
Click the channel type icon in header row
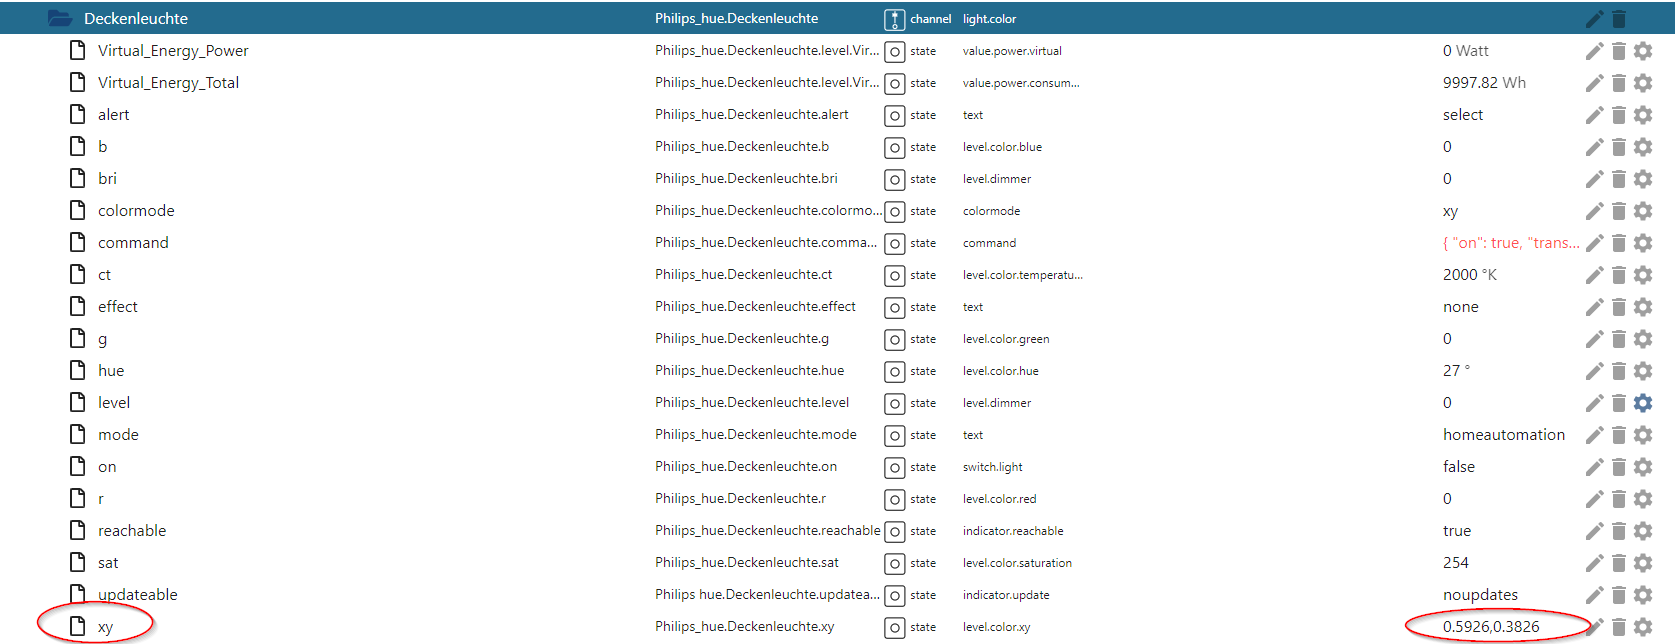[x=895, y=19]
